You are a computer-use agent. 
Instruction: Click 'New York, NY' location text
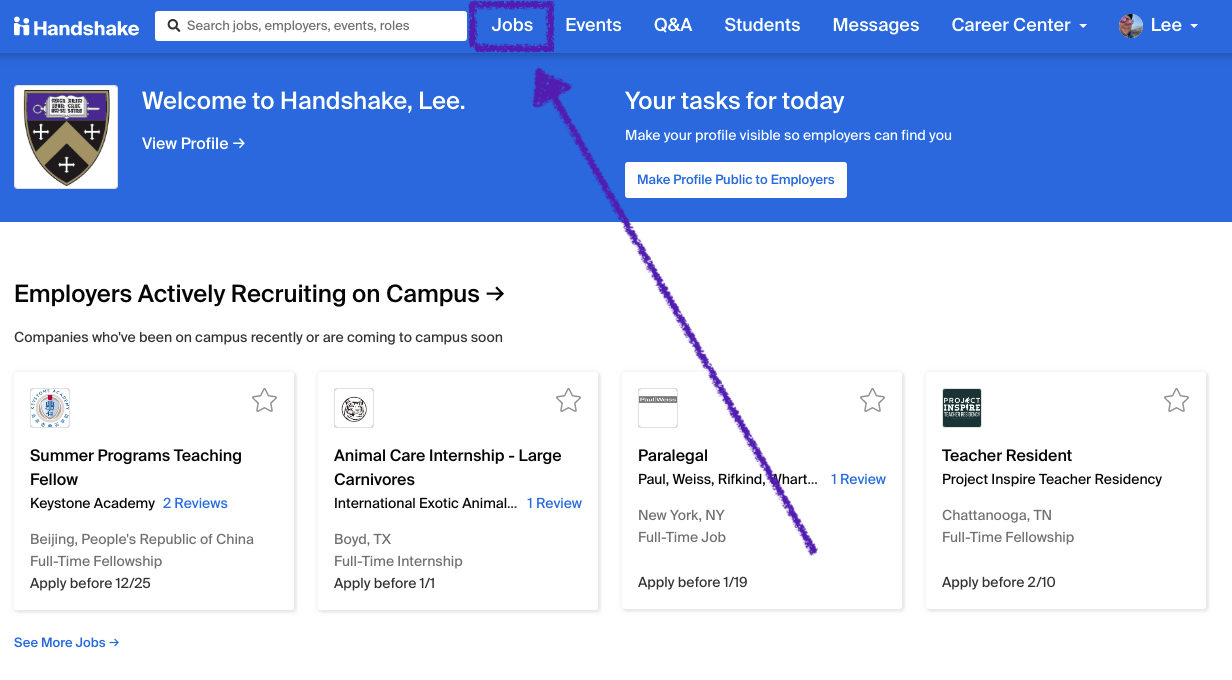[681, 515]
